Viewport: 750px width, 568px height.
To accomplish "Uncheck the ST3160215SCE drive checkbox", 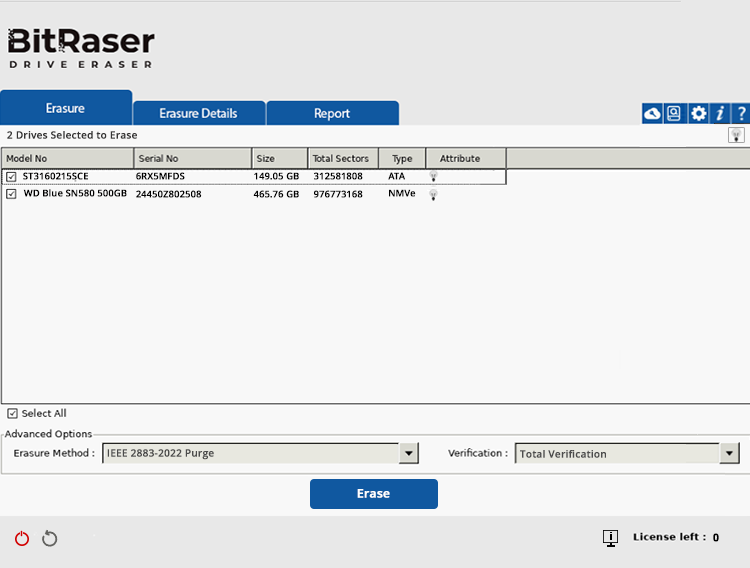I will click(11, 177).
